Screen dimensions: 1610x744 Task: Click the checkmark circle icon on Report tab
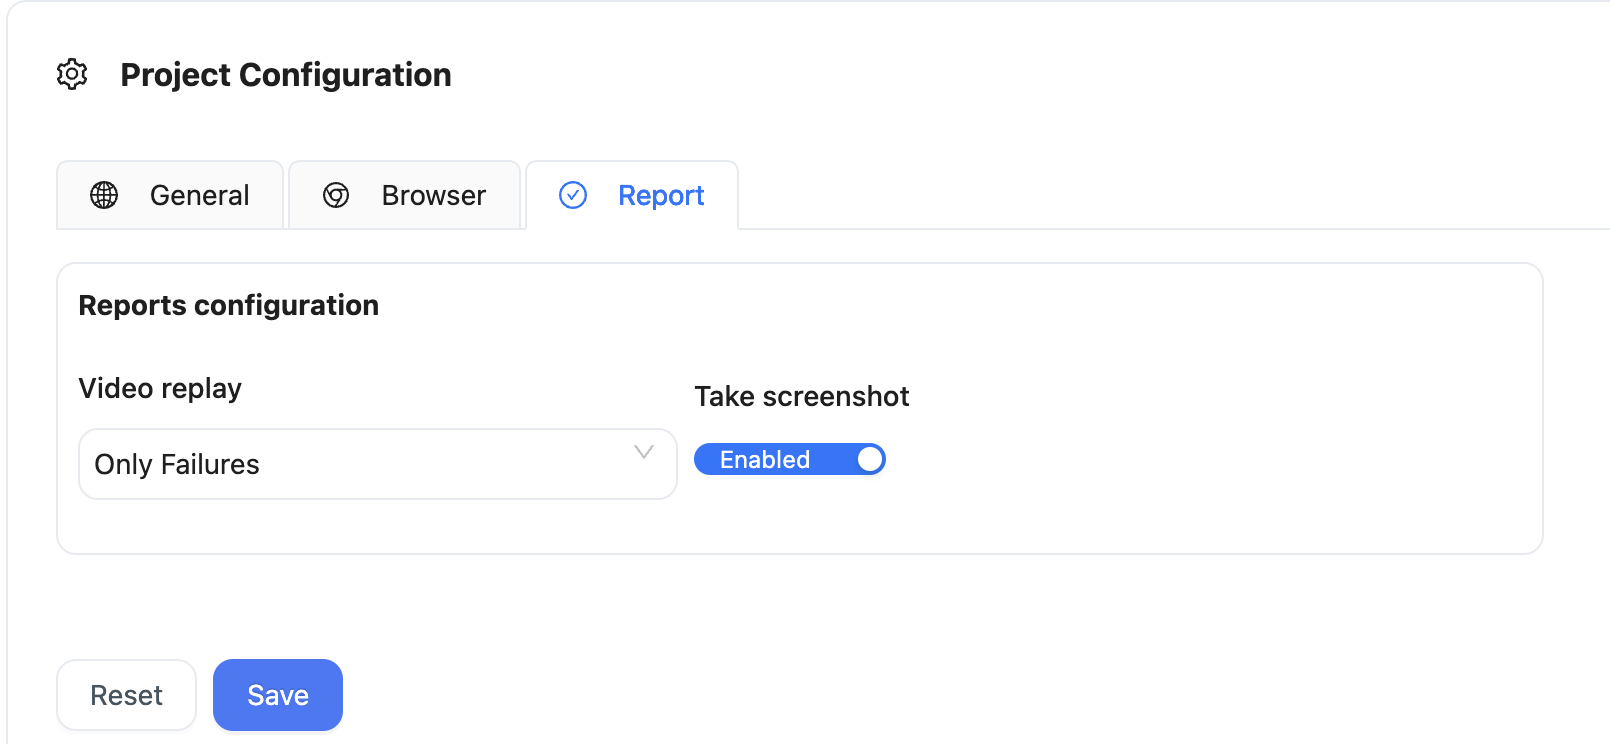[573, 195]
